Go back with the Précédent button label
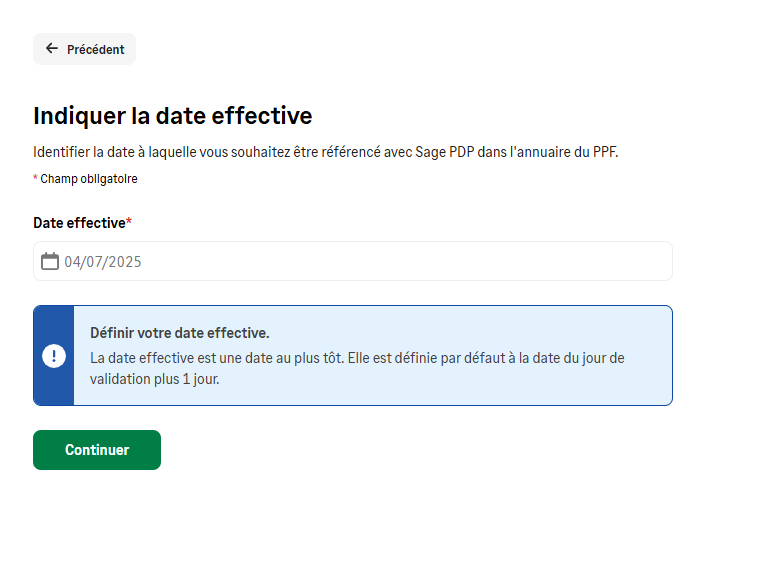Screen dimensions: 767x588 [95, 49]
